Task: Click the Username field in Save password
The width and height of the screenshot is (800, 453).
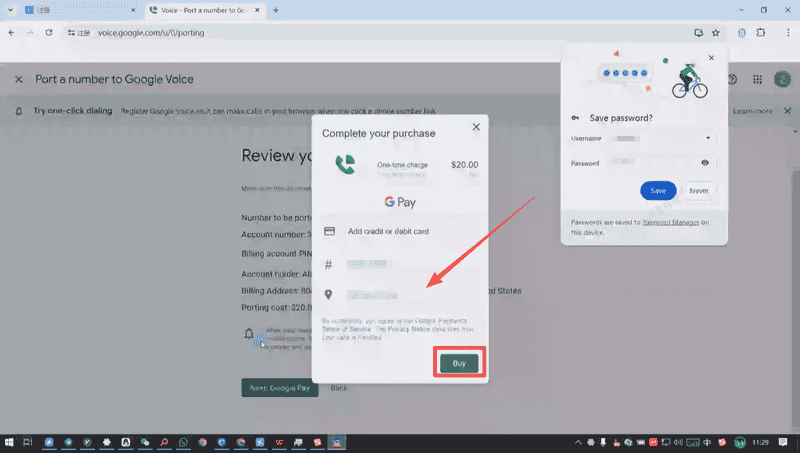Action: [x=663, y=138]
